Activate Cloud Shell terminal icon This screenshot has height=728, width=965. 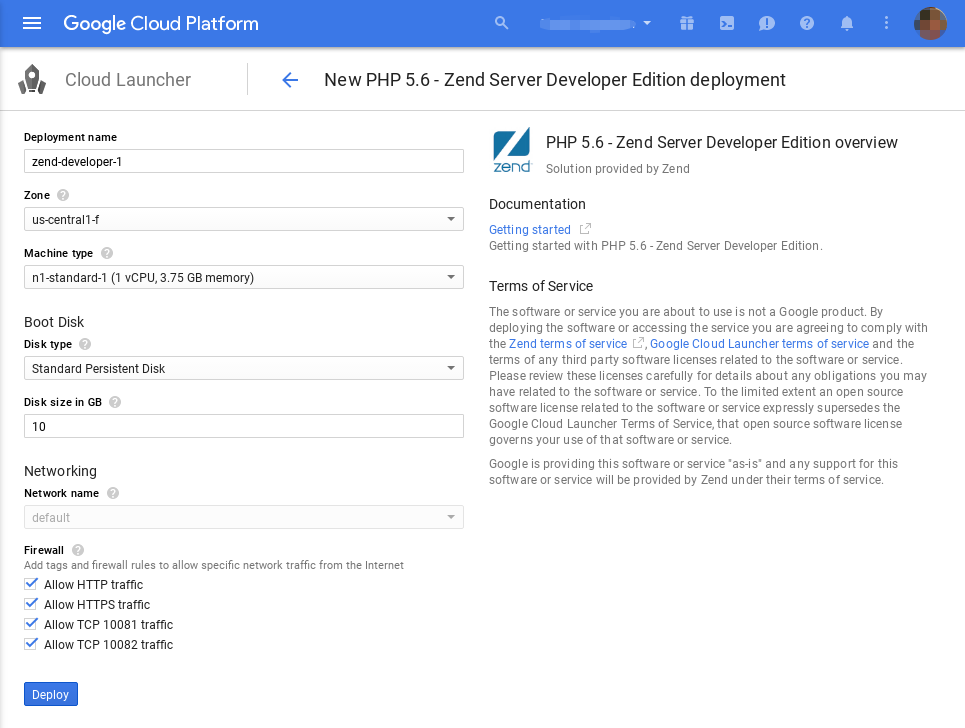(x=727, y=23)
